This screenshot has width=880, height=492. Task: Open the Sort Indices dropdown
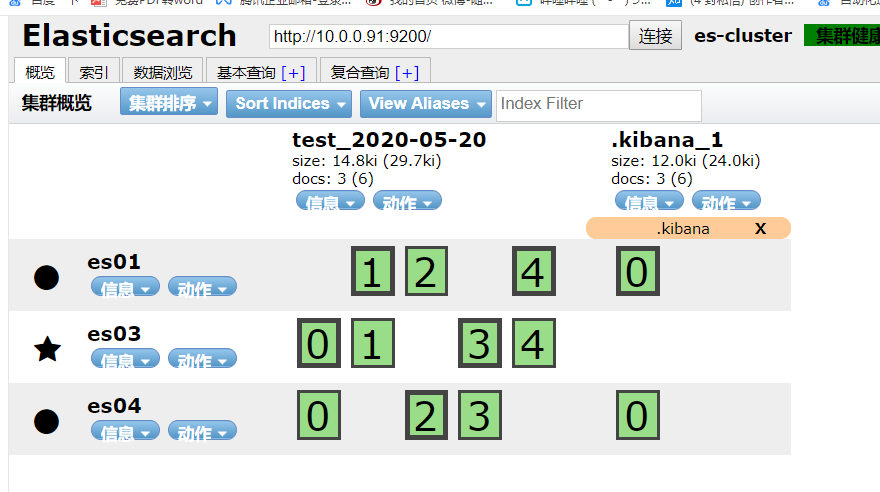pos(288,104)
